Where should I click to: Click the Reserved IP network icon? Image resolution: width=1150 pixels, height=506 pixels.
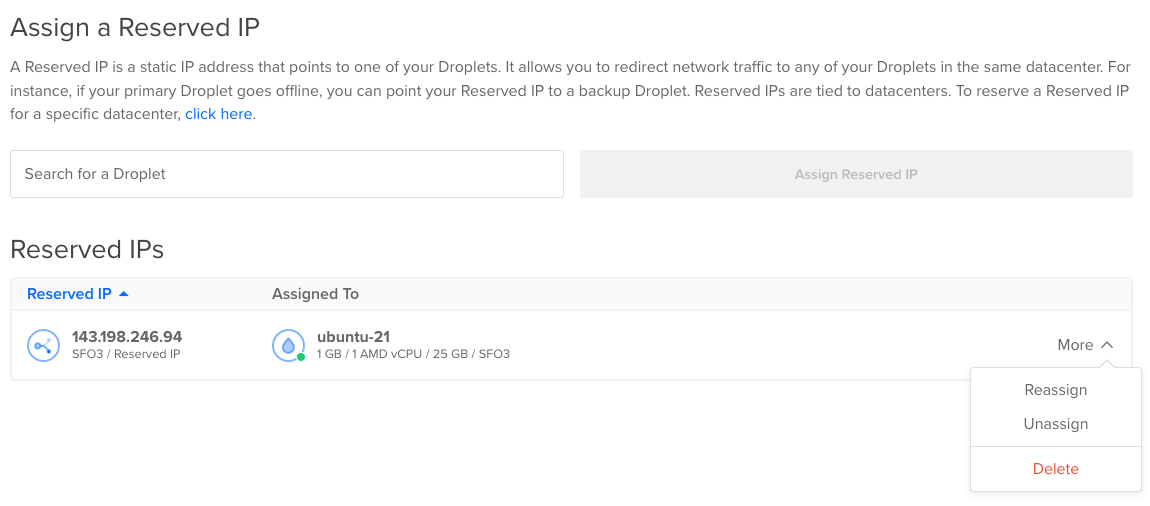pos(43,345)
